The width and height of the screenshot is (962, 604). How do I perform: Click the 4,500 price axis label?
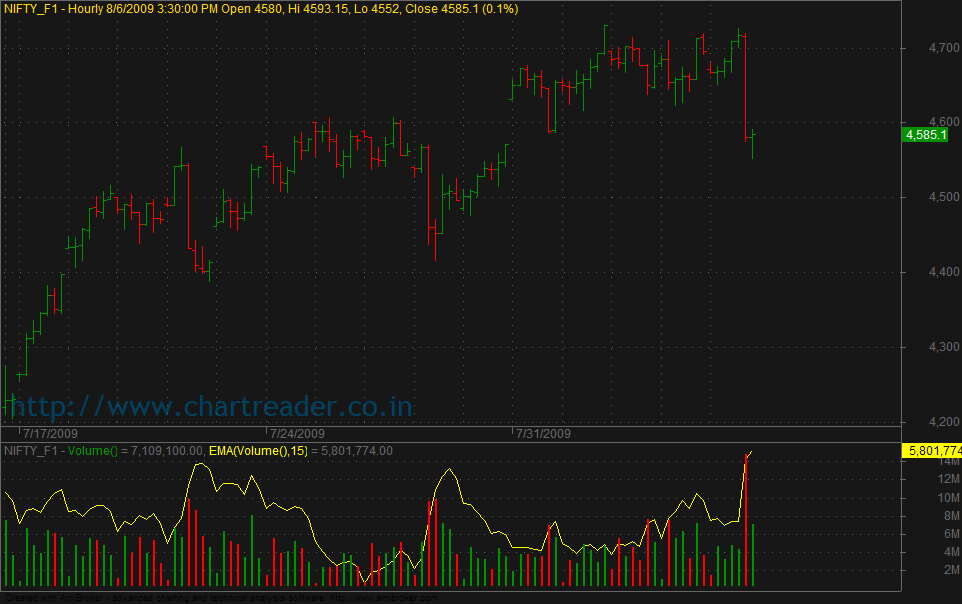pos(916,197)
